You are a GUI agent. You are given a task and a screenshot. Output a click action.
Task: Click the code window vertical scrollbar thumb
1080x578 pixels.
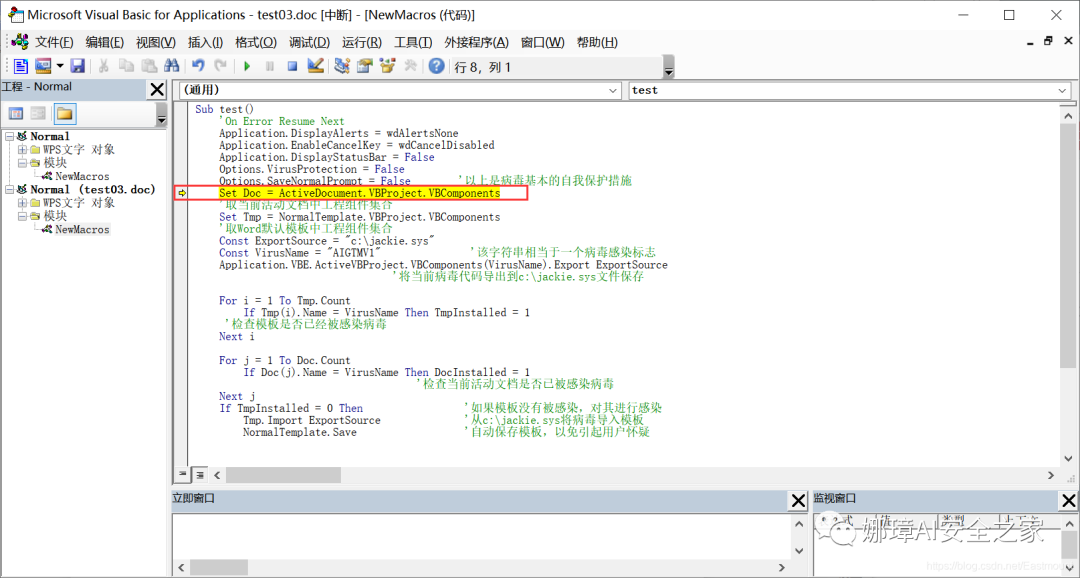(1068, 247)
